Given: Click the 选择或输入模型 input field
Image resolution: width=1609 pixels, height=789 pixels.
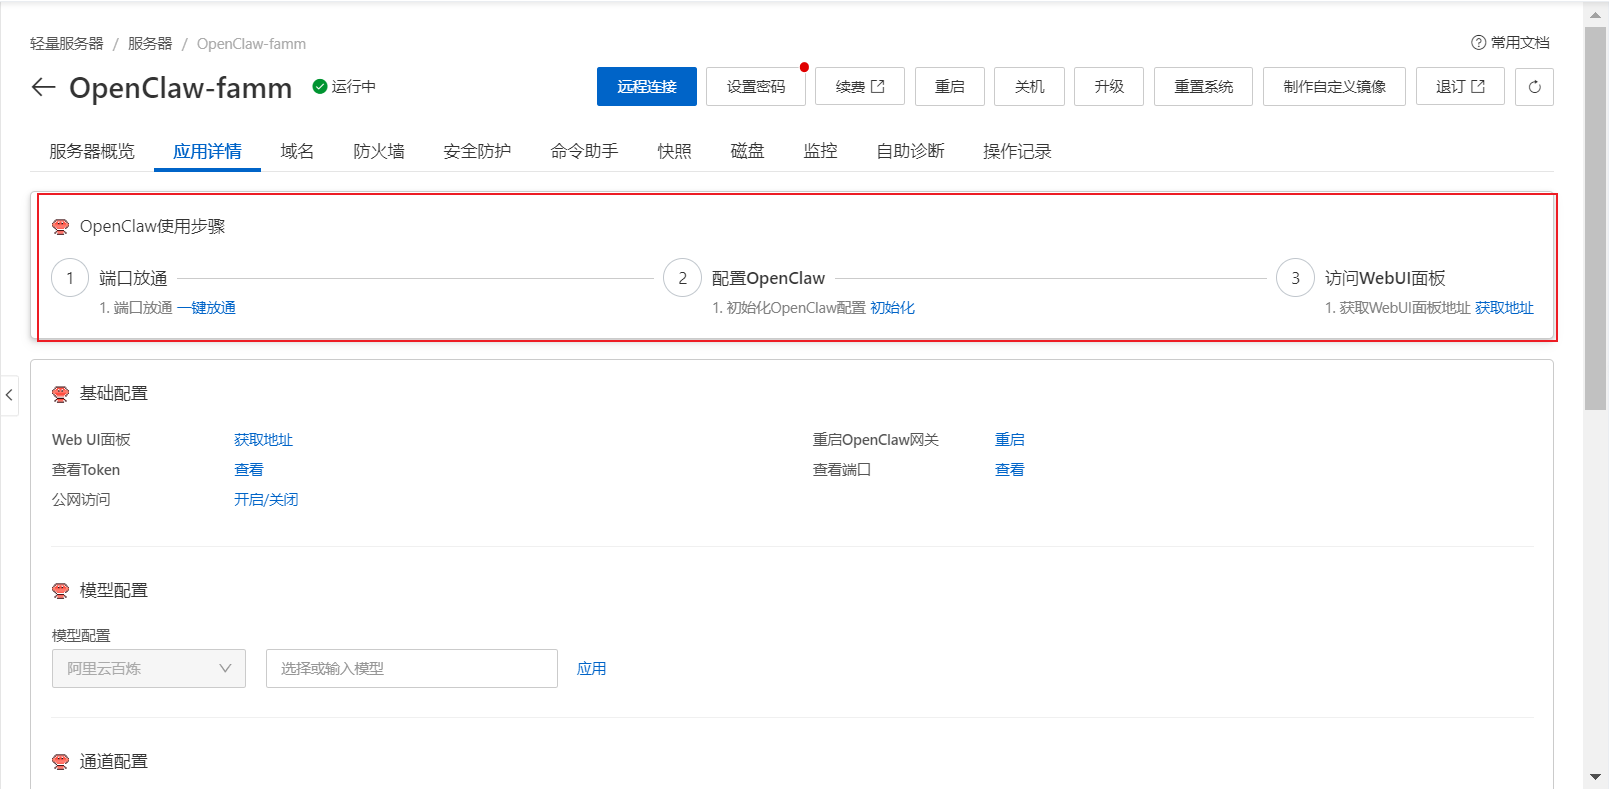Looking at the screenshot, I should coord(412,669).
